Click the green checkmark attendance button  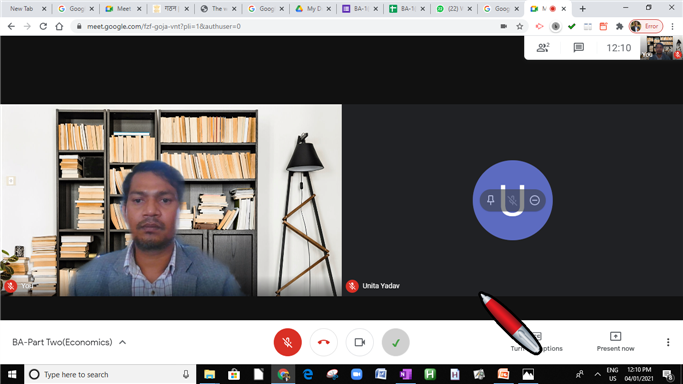[x=396, y=342]
